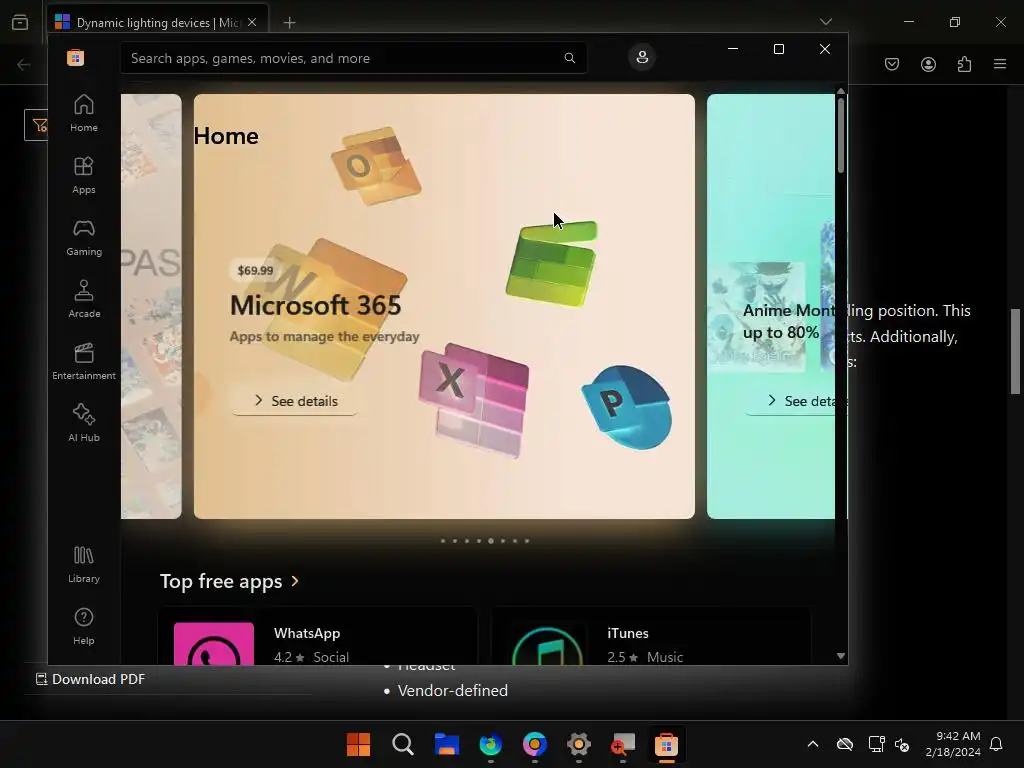Open the Pocket save icon in browser
The image size is (1024, 768).
[x=892, y=64]
